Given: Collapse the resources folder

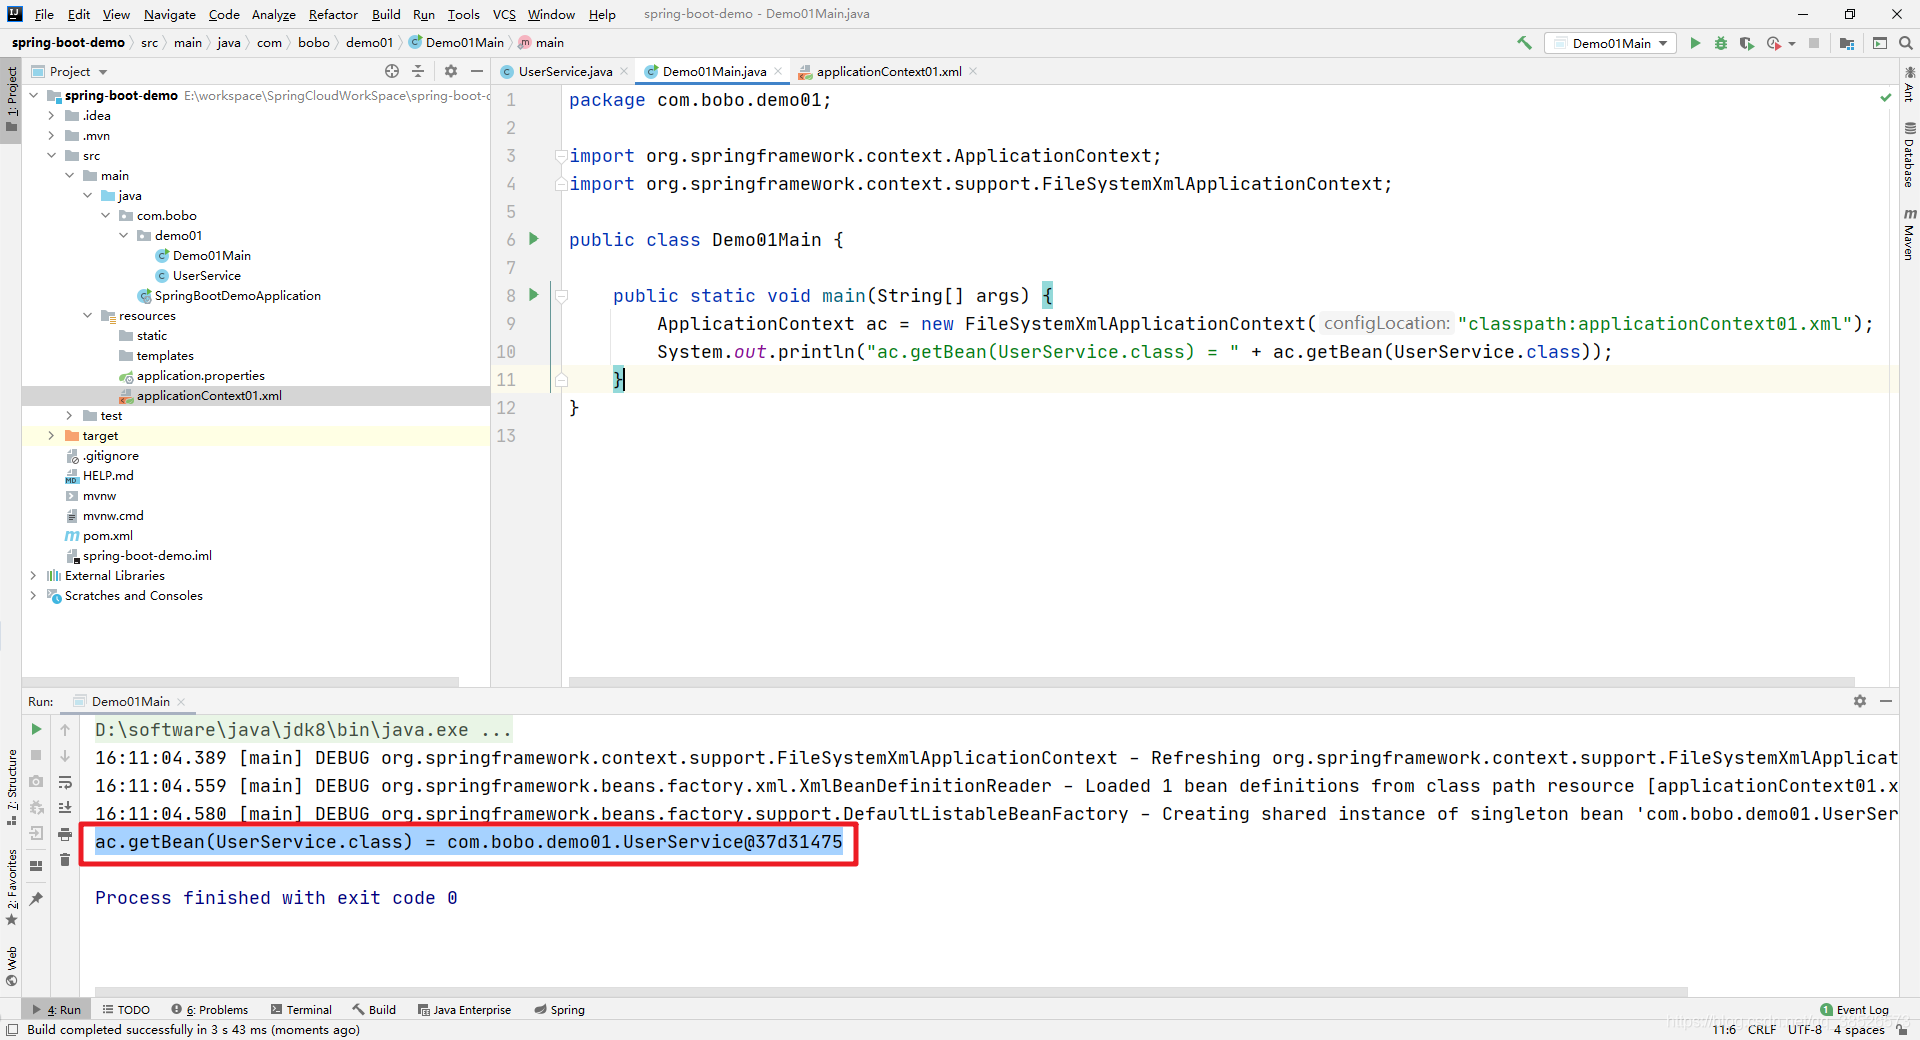Looking at the screenshot, I should 87,316.
